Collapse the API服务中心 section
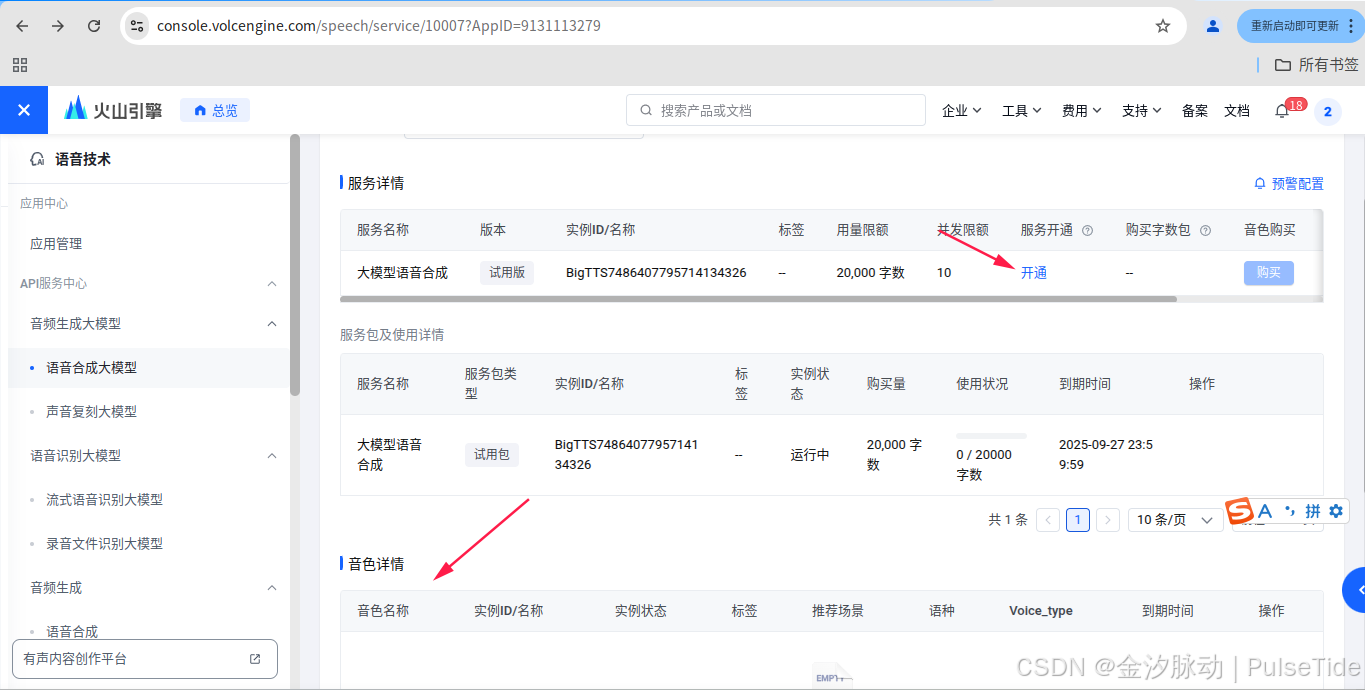 [x=272, y=284]
